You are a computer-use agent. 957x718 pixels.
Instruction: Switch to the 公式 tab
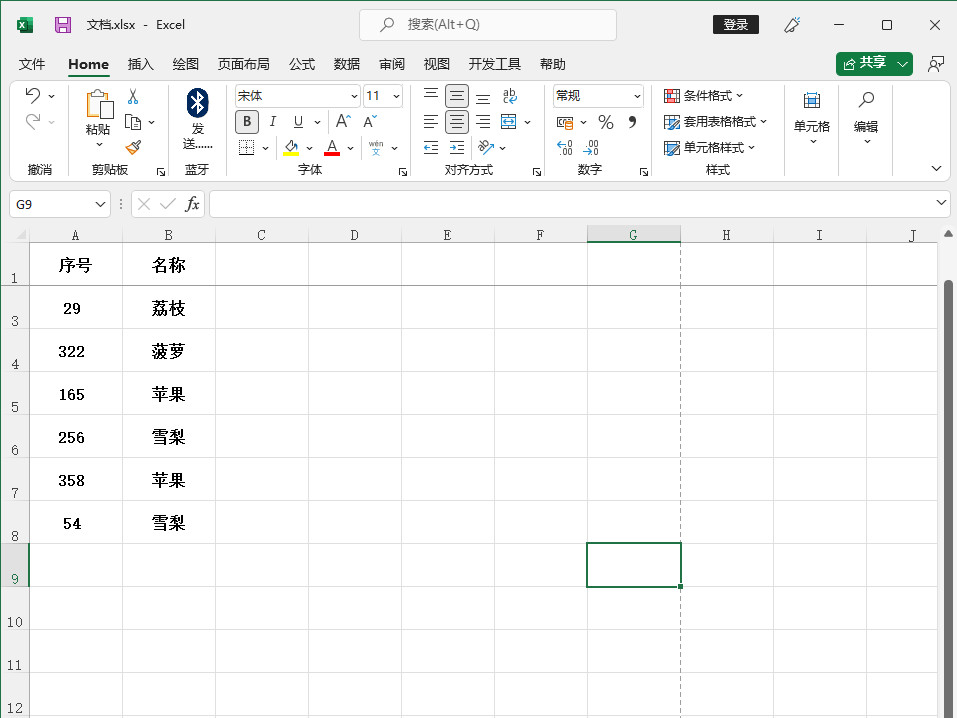coord(302,64)
